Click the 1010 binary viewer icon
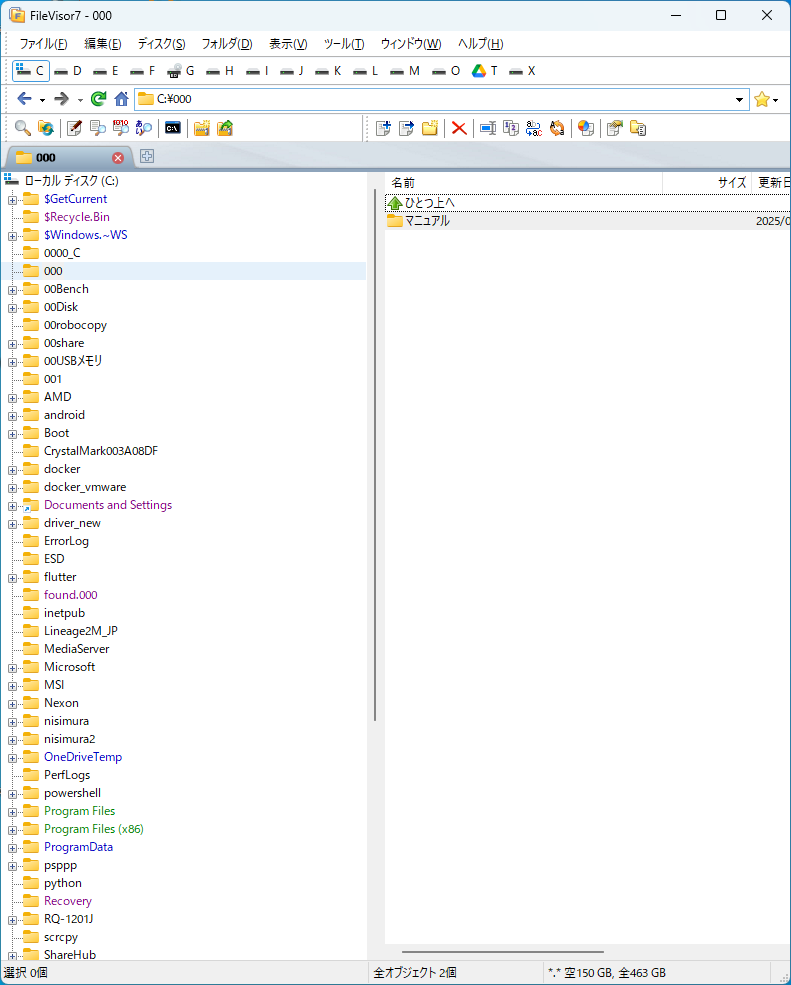791x985 pixels. pyautogui.click(x=121, y=128)
